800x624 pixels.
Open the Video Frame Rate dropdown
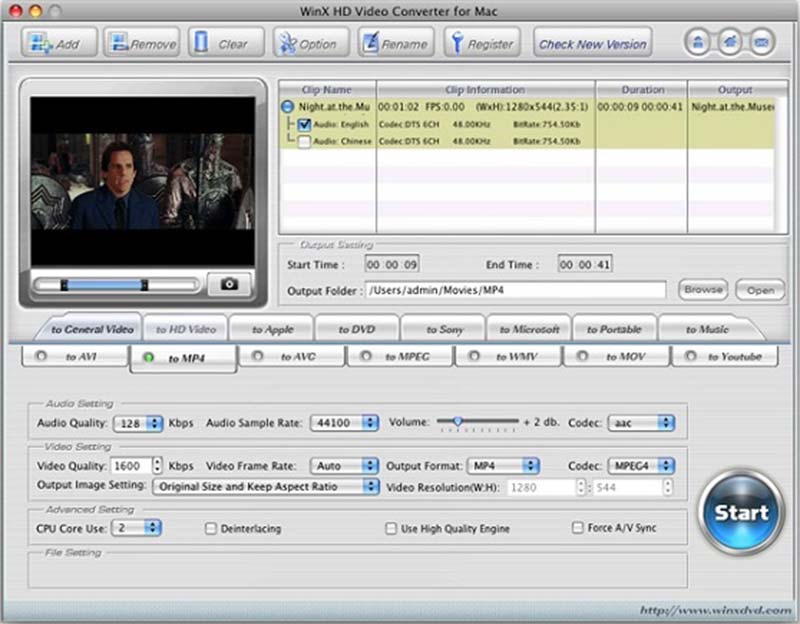coord(345,465)
